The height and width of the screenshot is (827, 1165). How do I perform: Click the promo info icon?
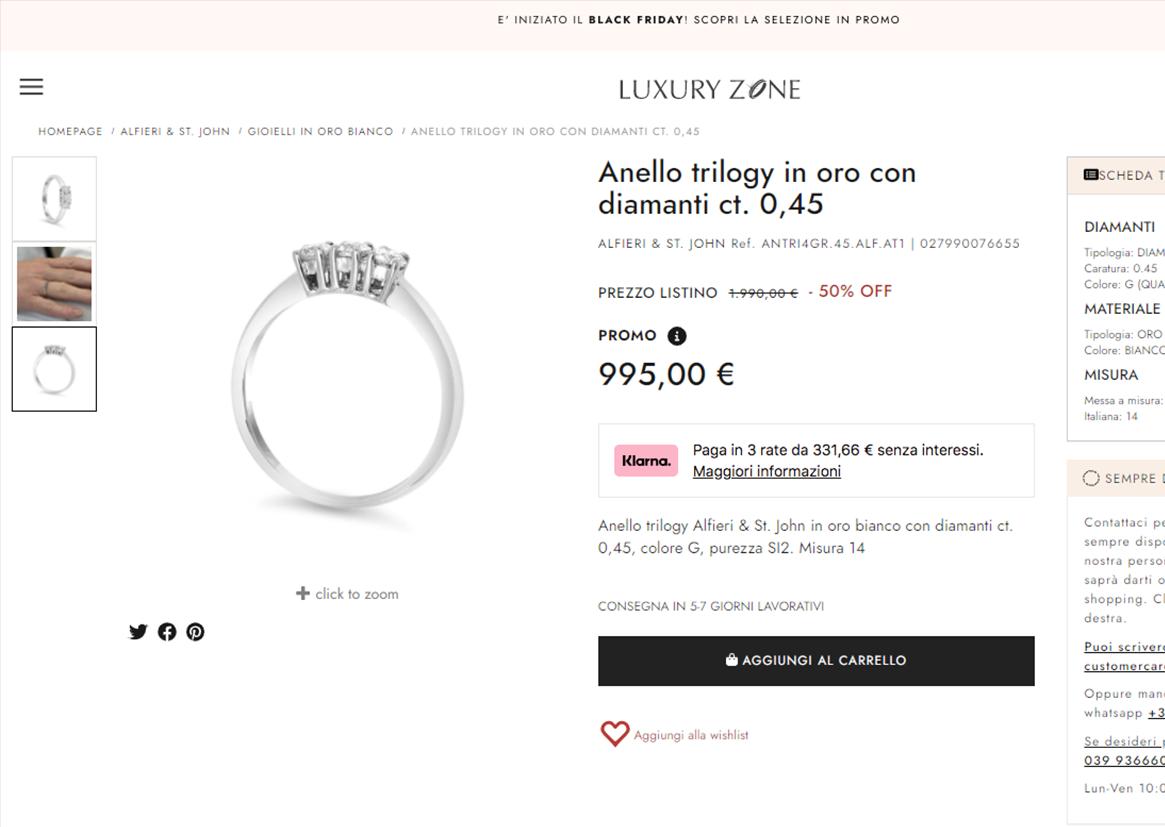(677, 336)
